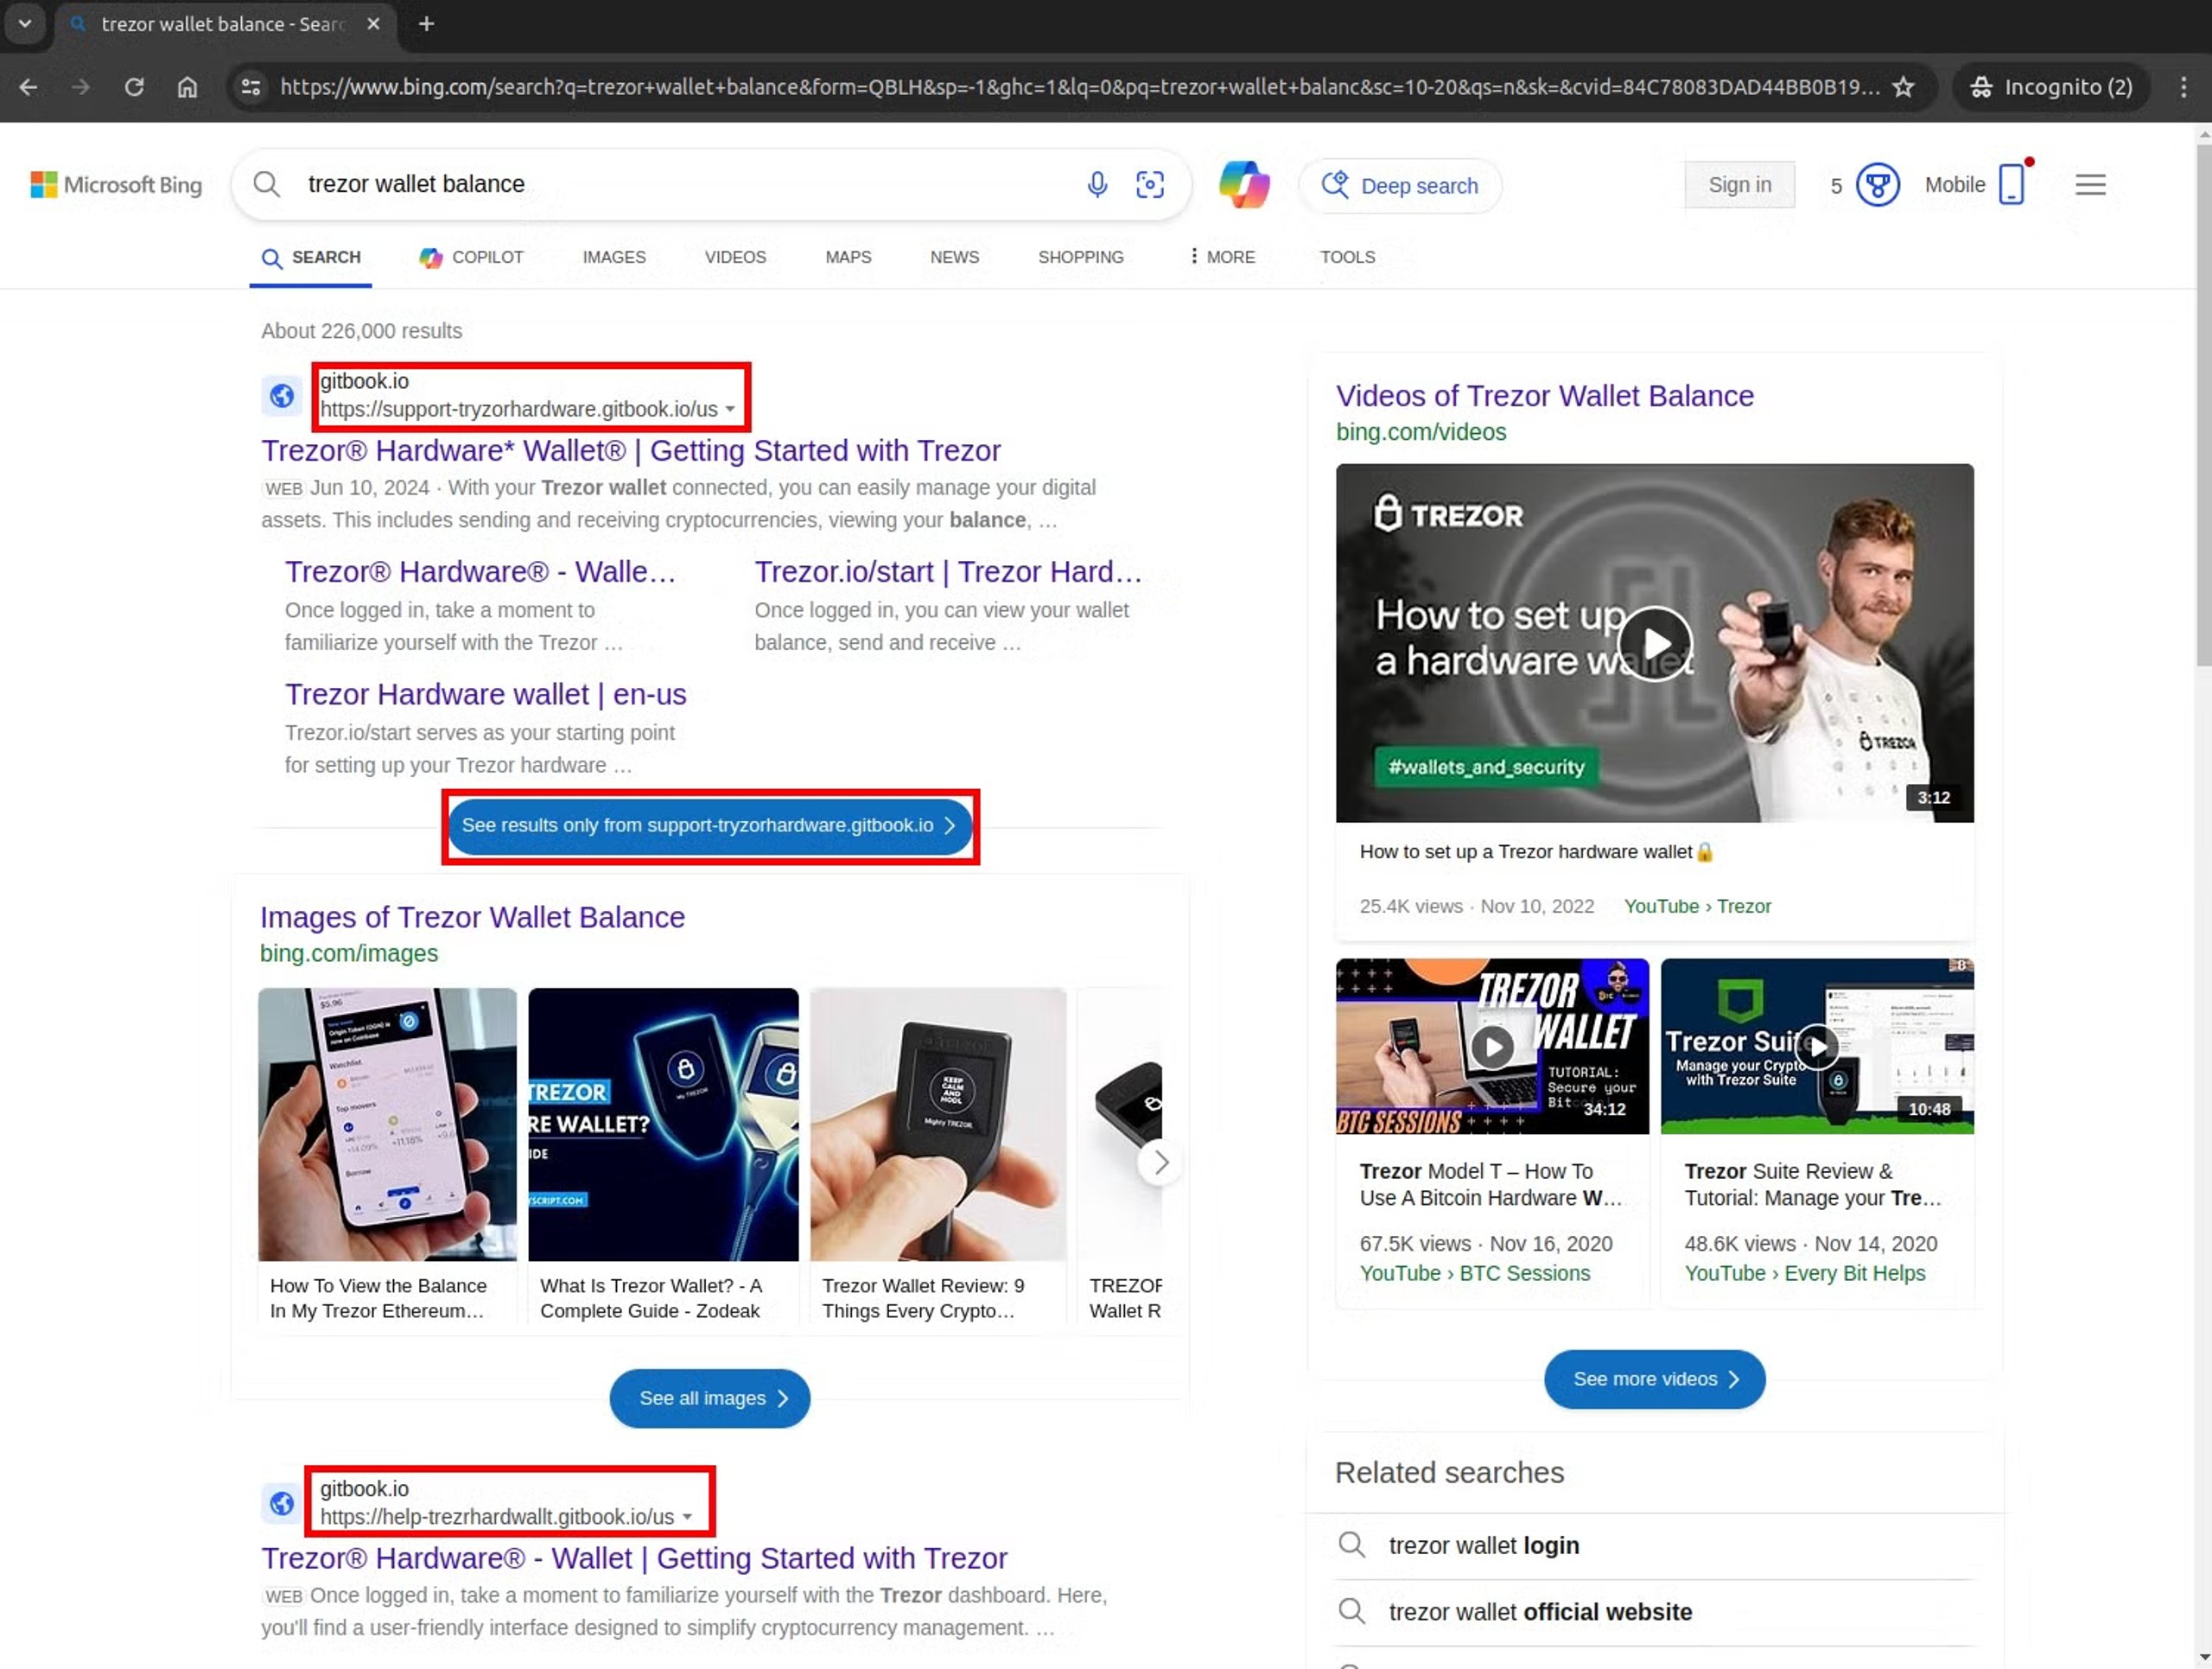Screen dimensions: 2212x1669
Task: Click next arrow in images carousel
Action: tap(1160, 1163)
